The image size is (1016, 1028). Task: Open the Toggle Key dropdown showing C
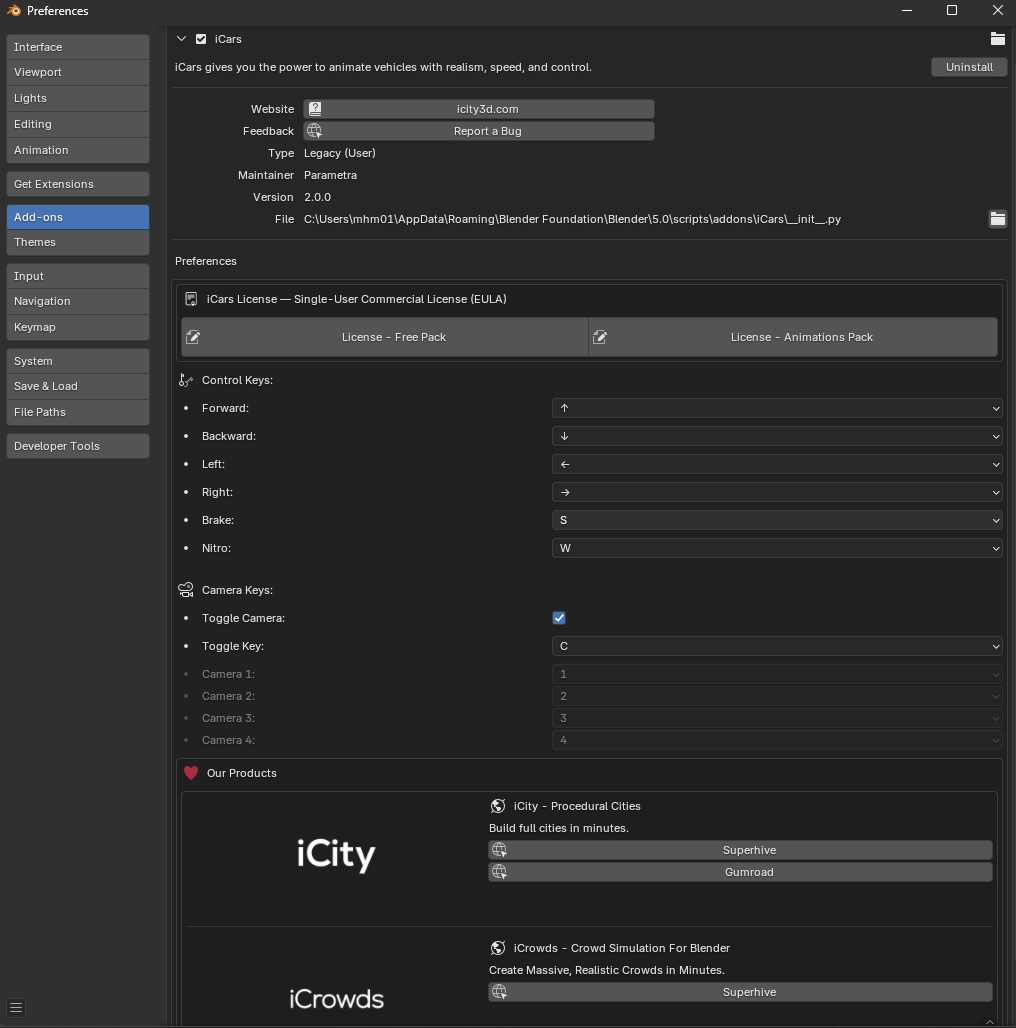[777, 646]
